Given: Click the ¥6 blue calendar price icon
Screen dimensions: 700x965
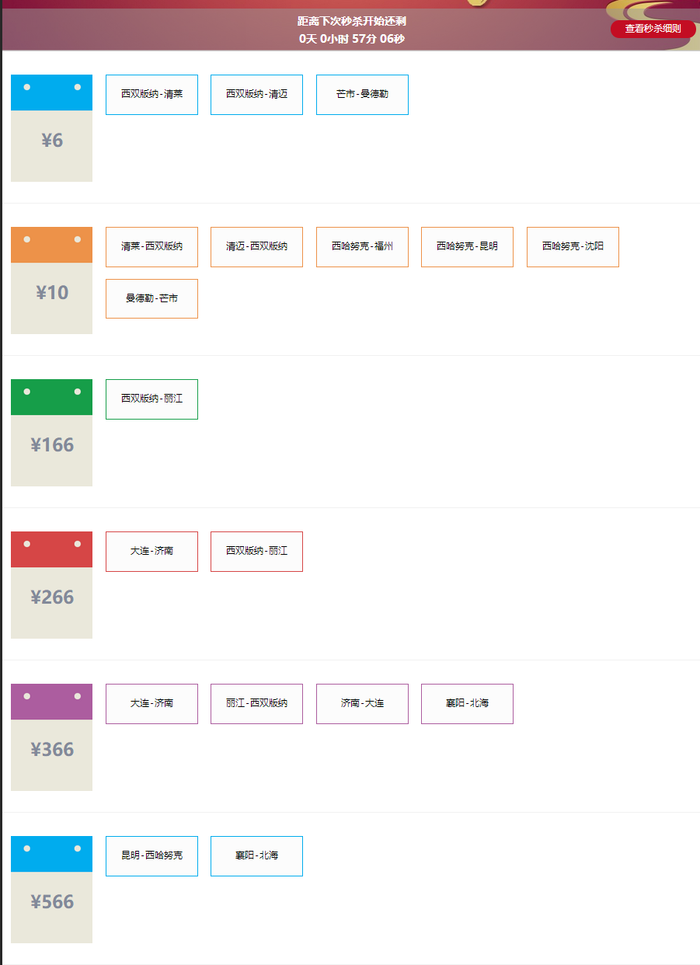Looking at the screenshot, I should coord(52,128).
